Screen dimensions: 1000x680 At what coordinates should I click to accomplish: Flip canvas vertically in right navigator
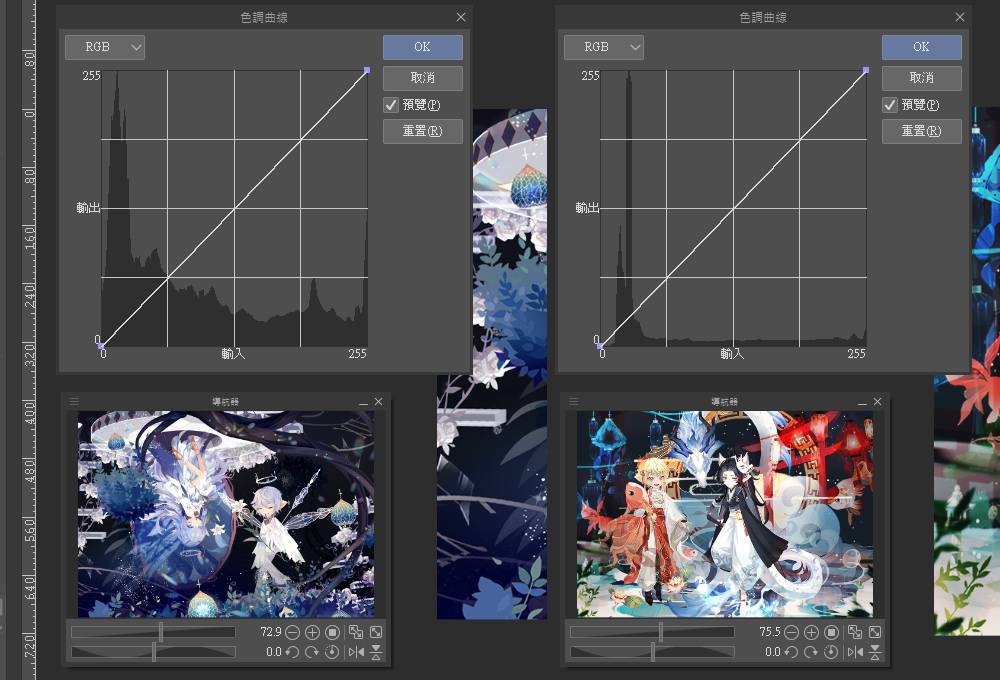[875, 652]
